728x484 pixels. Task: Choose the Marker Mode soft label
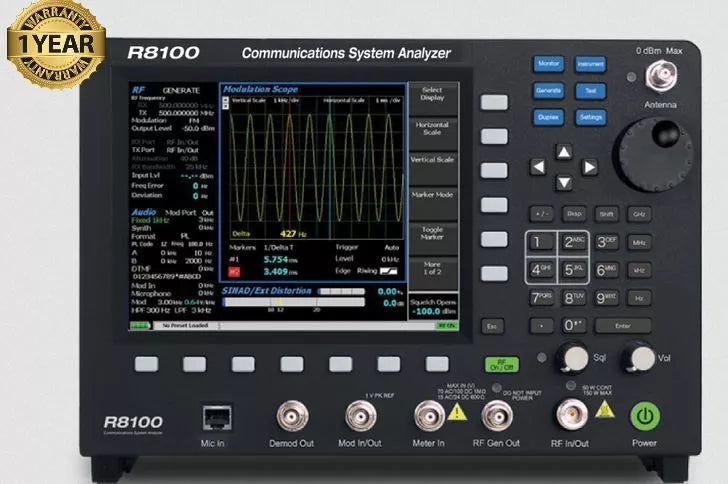click(433, 203)
